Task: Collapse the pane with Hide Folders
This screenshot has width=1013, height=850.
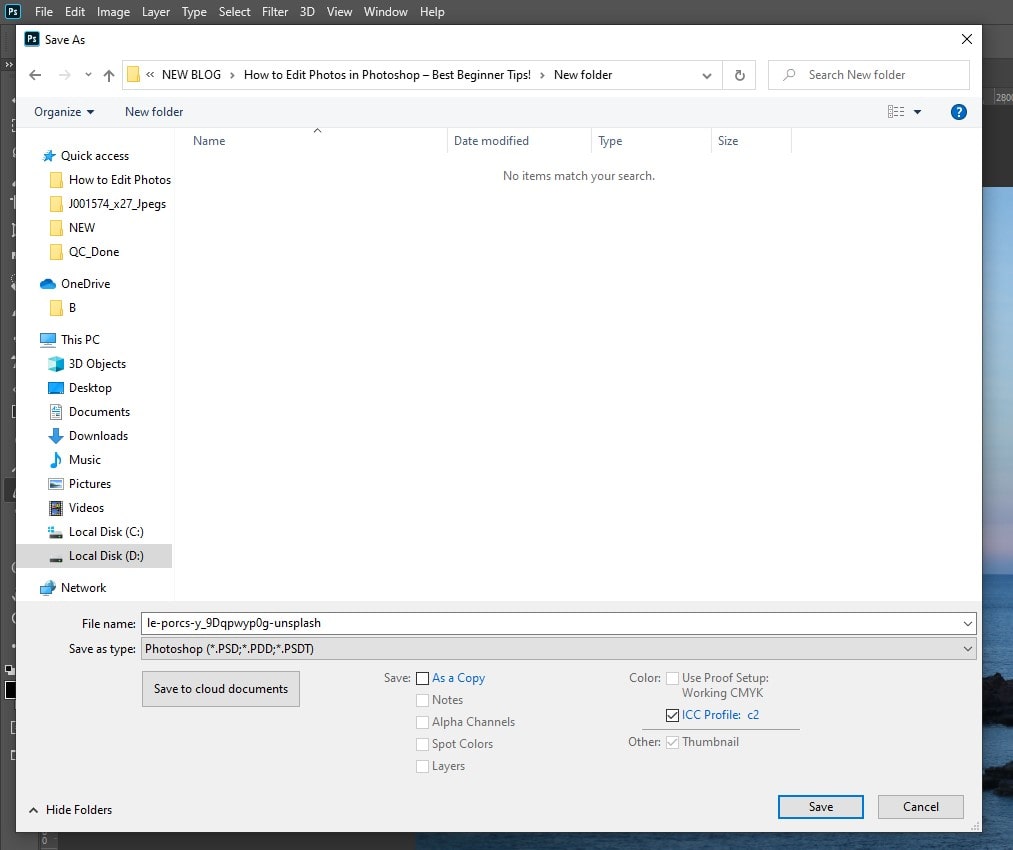Action: click(70, 810)
